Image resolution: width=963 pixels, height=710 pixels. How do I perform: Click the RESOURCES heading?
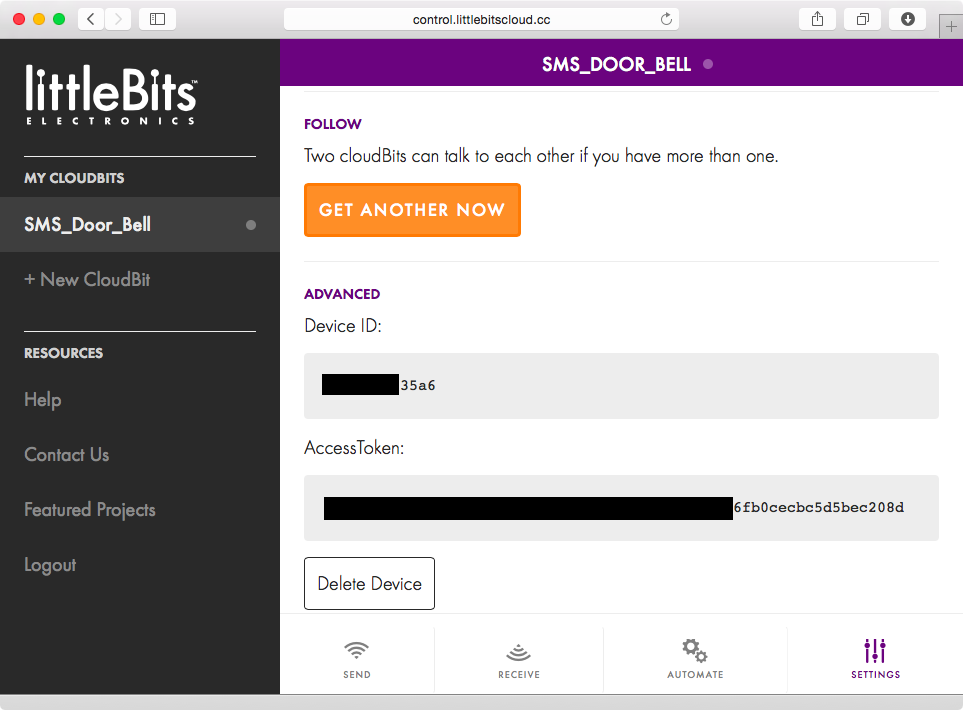click(x=63, y=353)
